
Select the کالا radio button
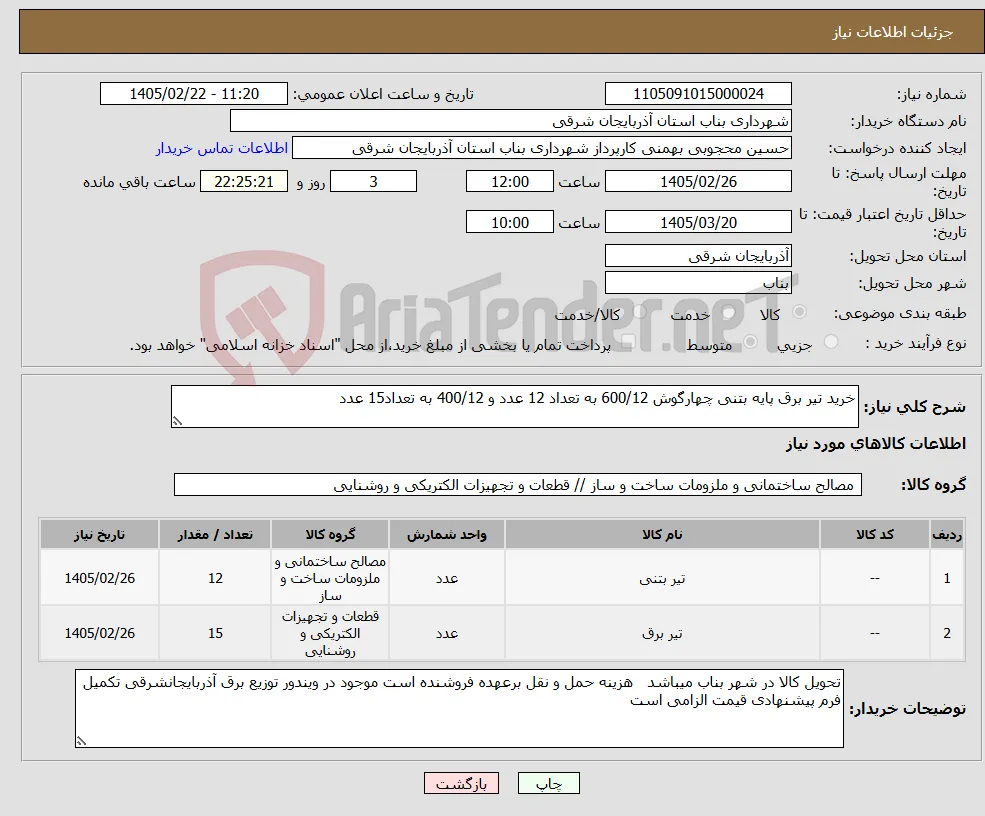[x=800, y=312]
